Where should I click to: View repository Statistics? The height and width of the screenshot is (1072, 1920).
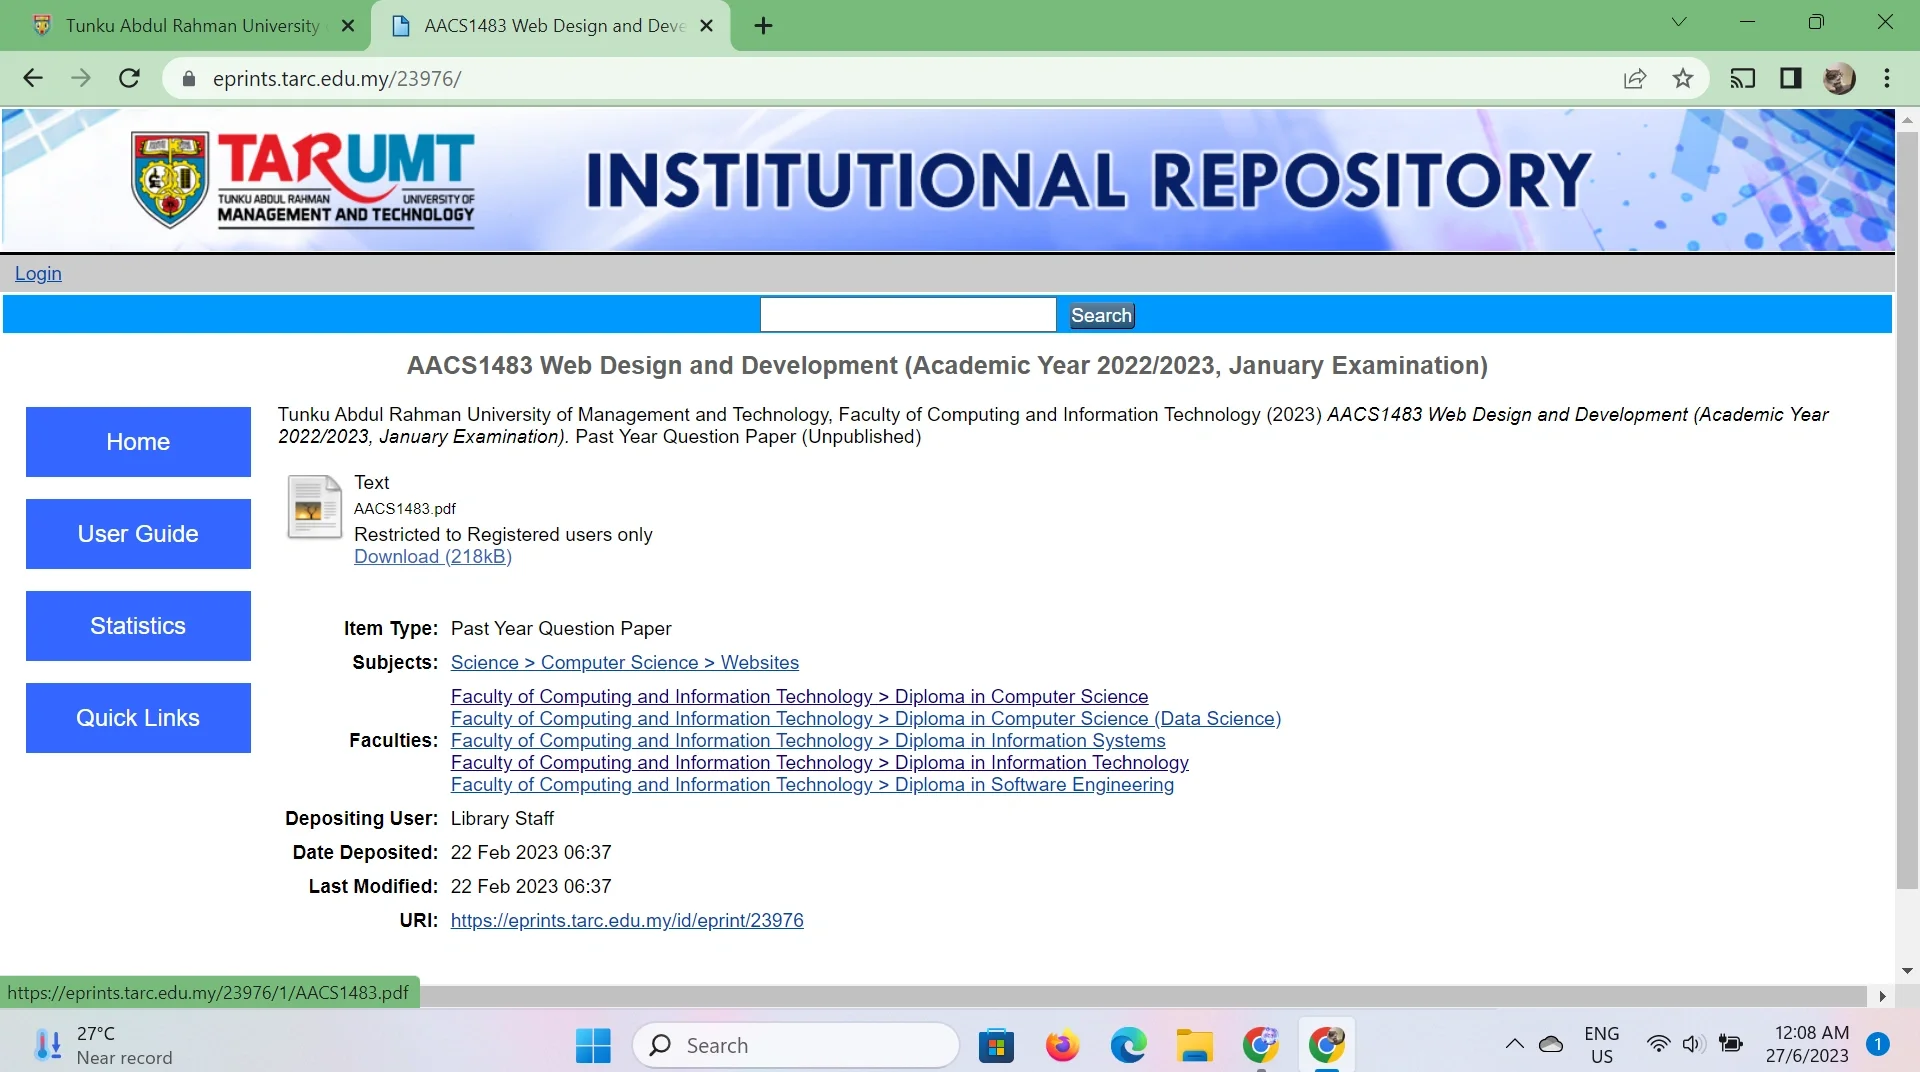[138, 626]
